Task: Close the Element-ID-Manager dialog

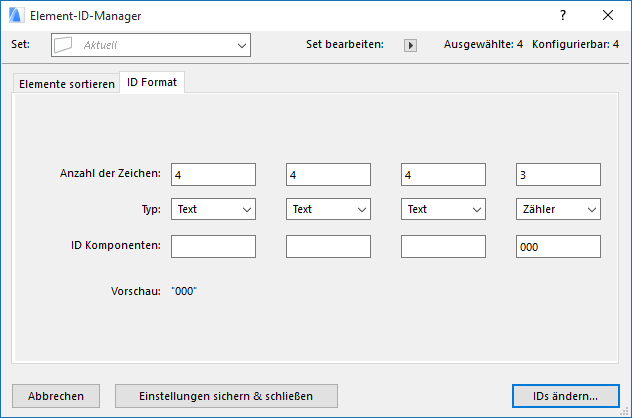Action: click(x=608, y=15)
